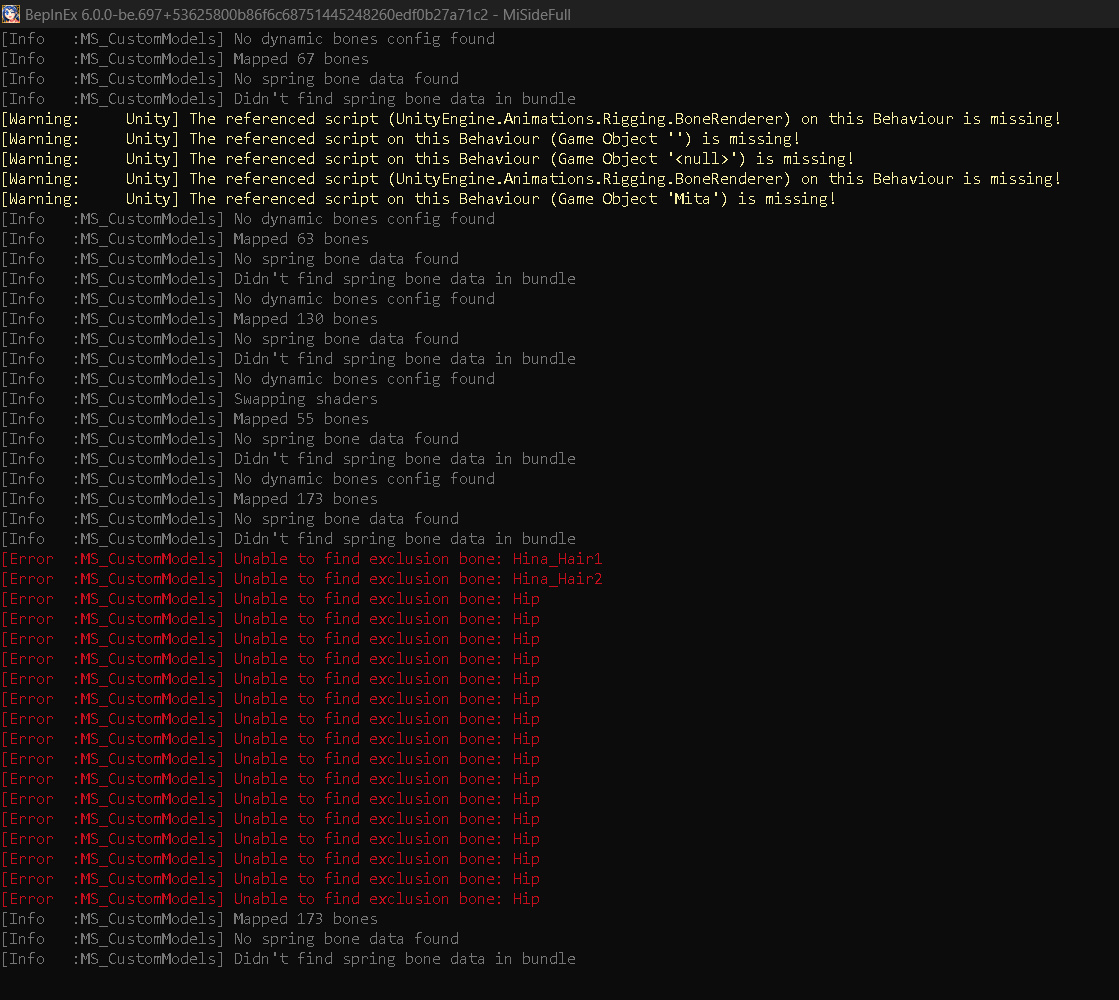Click the warning with empty Game Object ''
Image resolution: width=1119 pixels, height=1000 pixels.
[x=495, y=139]
